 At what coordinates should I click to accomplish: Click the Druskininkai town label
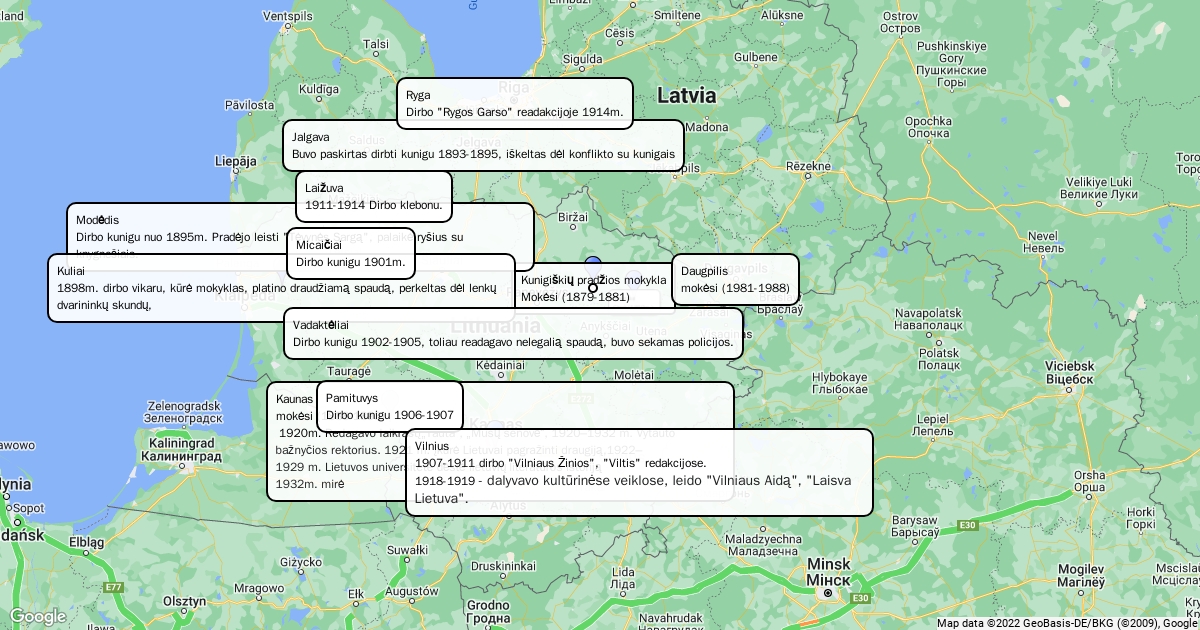coord(504,565)
